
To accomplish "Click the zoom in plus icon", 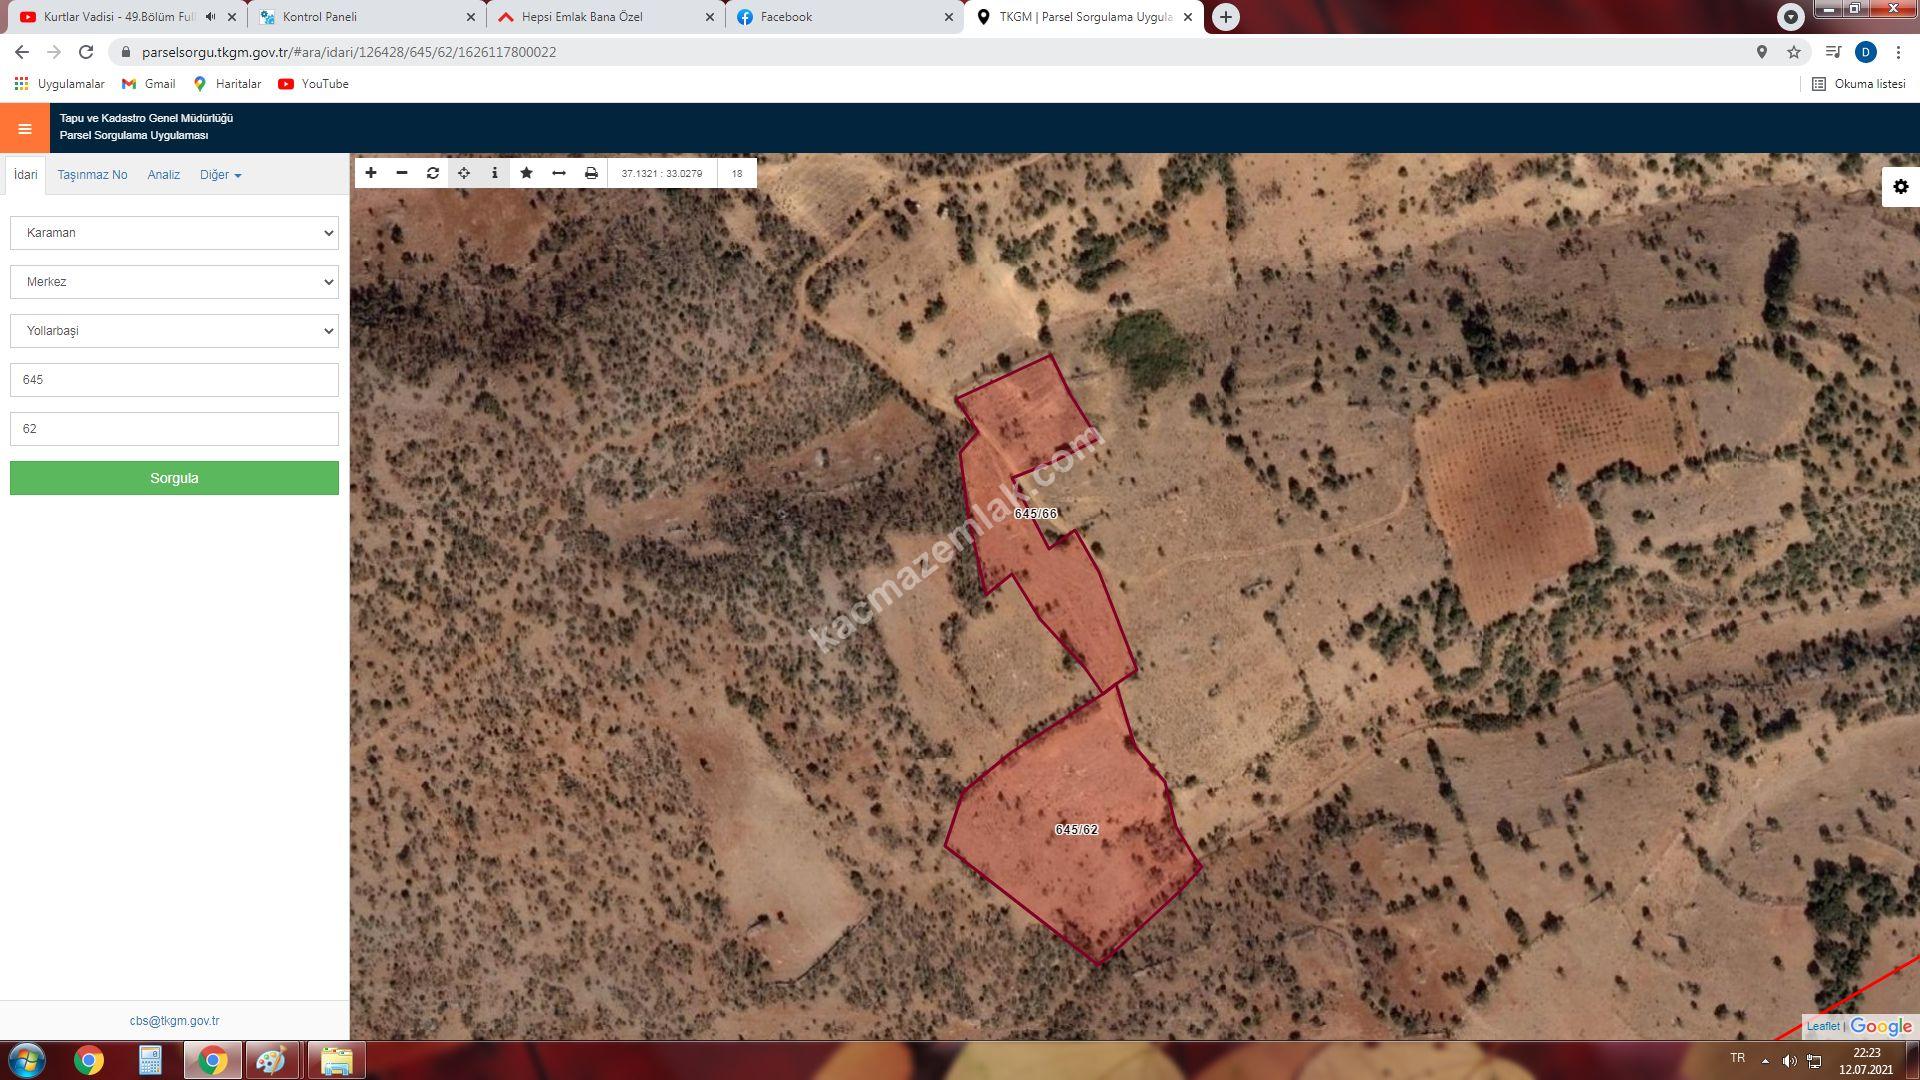I will tap(371, 173).
